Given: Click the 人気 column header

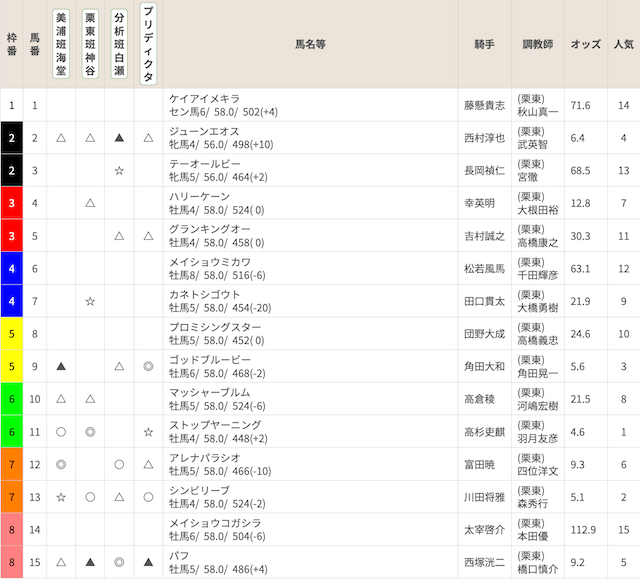Looking at the screenshot, I should 624,44.
